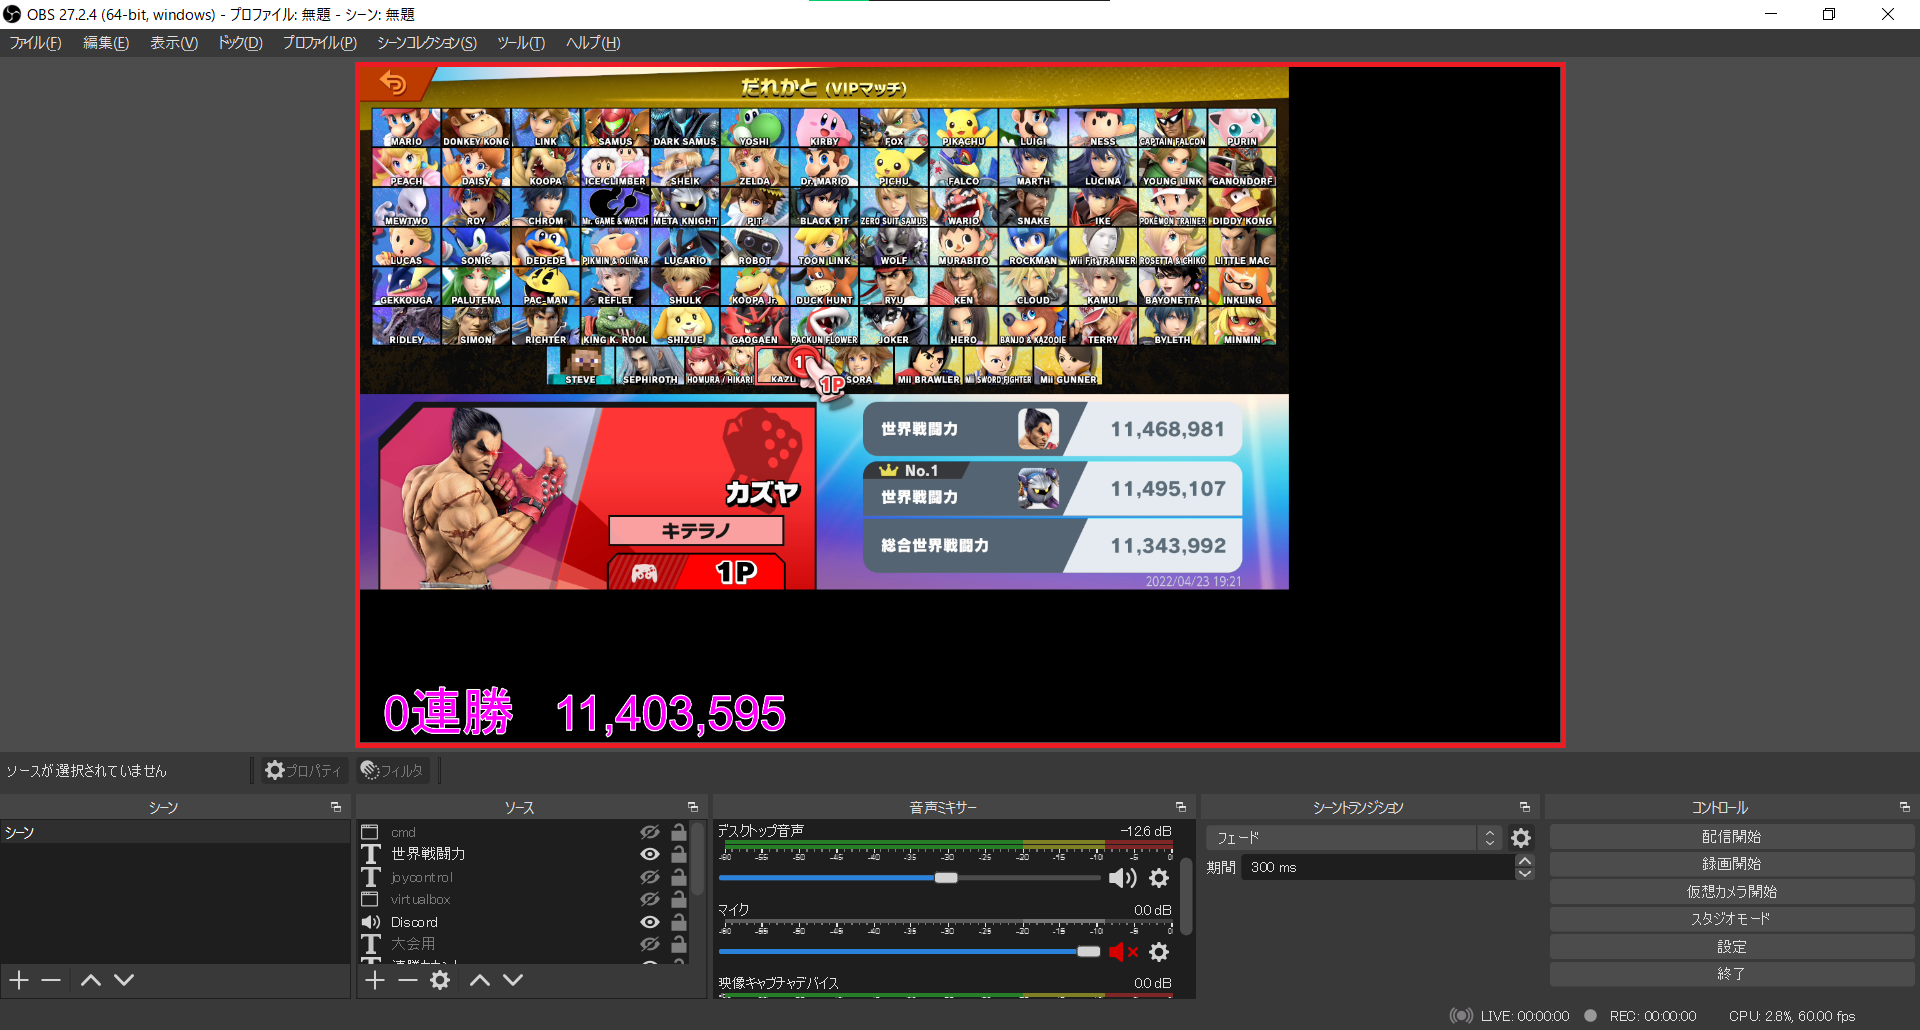The image size is (1920, 1030).
Task: Move source down with arrow
Action: pos(513,980)
